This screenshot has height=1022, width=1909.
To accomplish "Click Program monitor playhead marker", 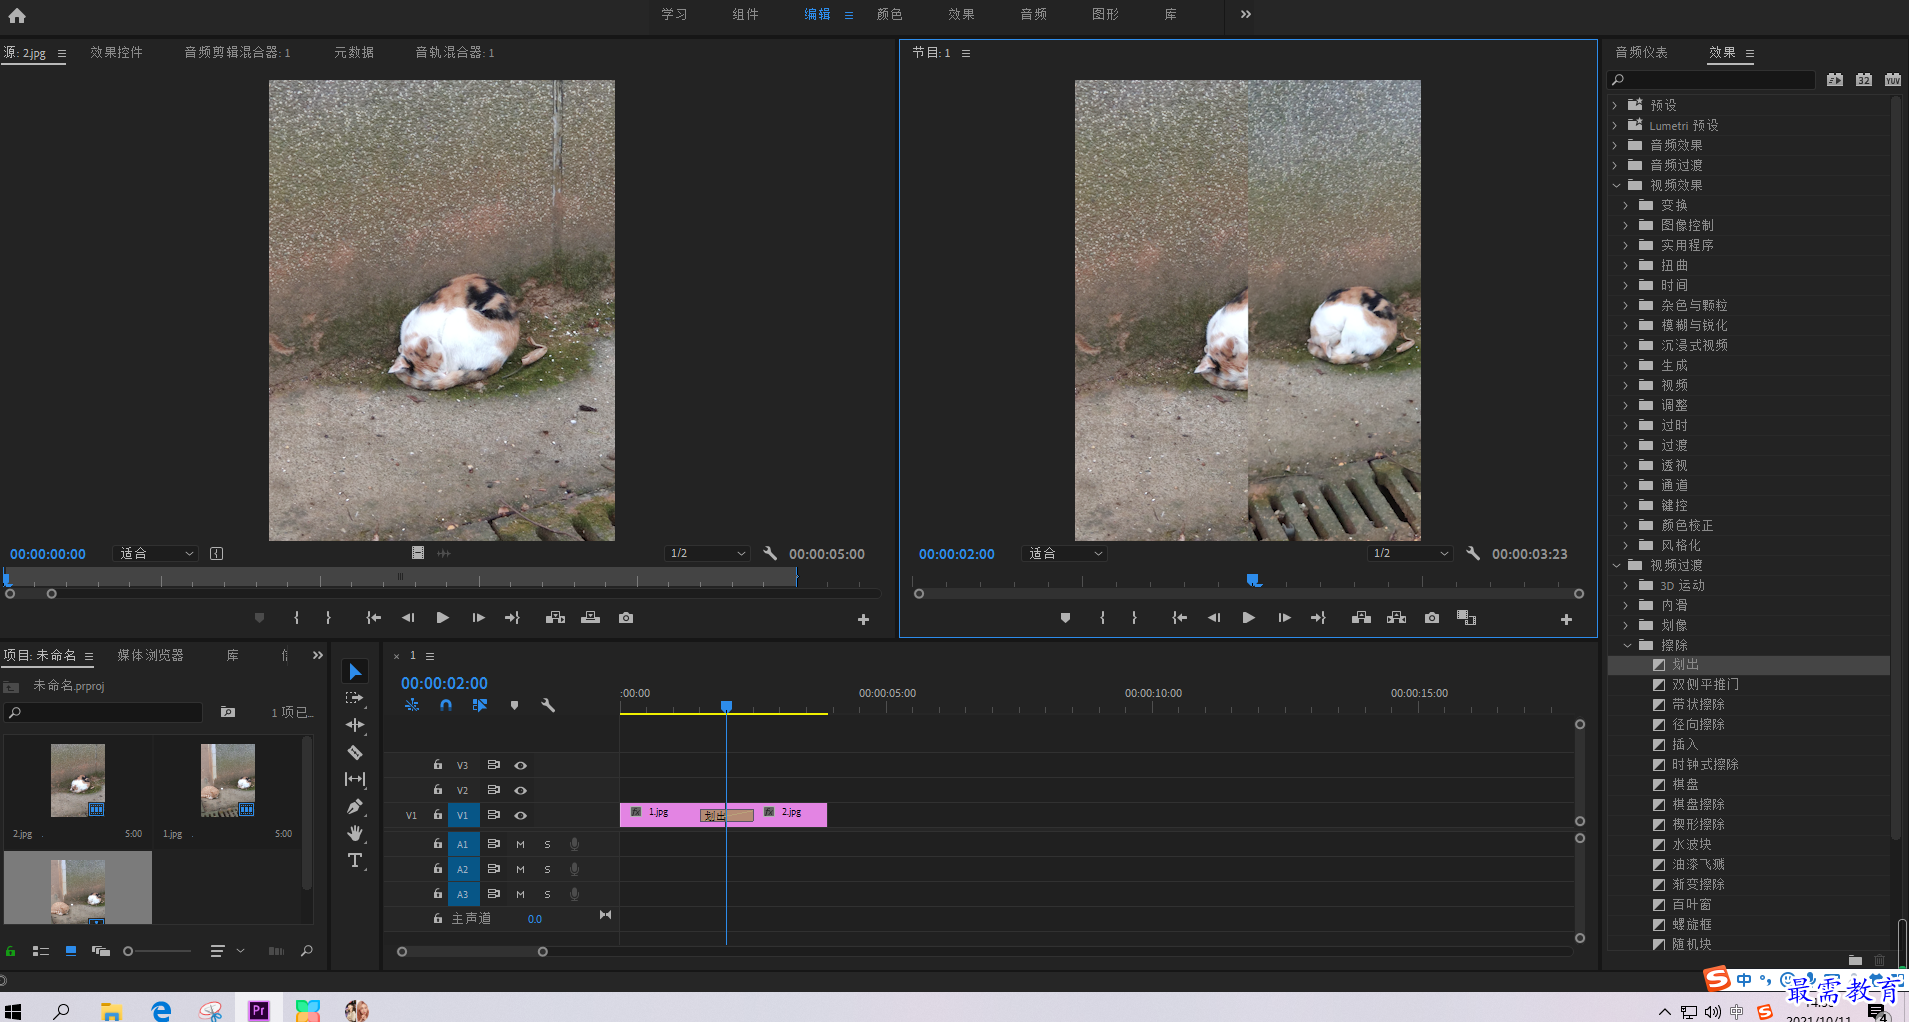I will click(x=1253, y=580).
